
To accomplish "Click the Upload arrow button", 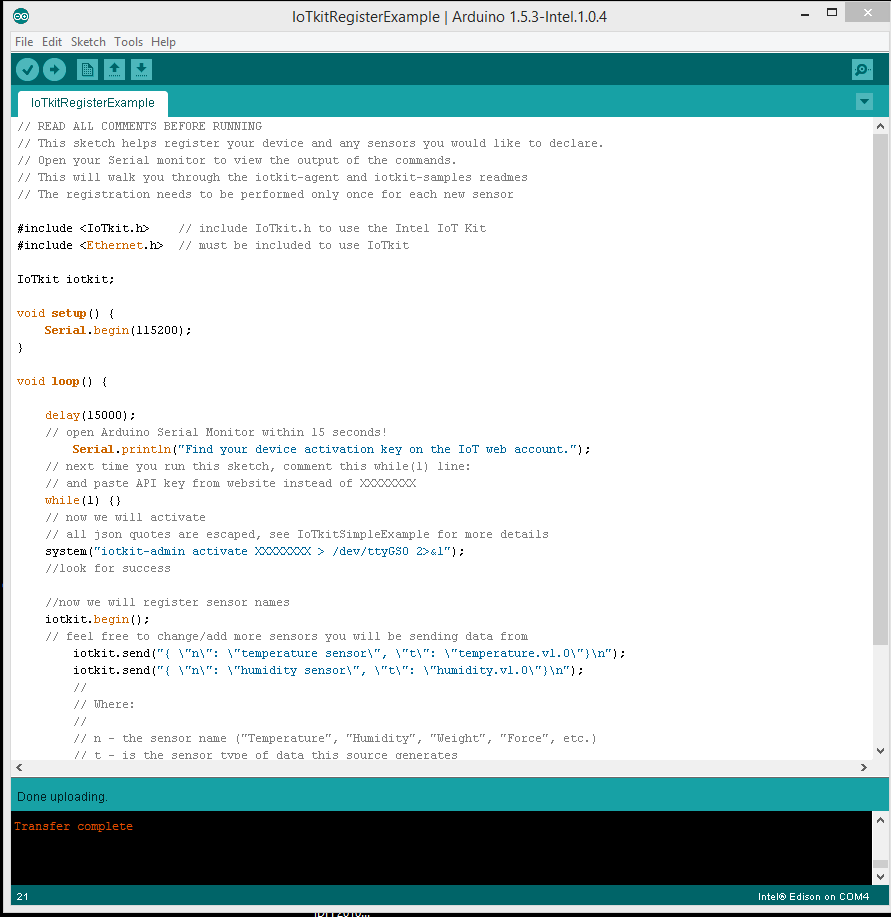I will pyautogui.click(x=54, y=70).
